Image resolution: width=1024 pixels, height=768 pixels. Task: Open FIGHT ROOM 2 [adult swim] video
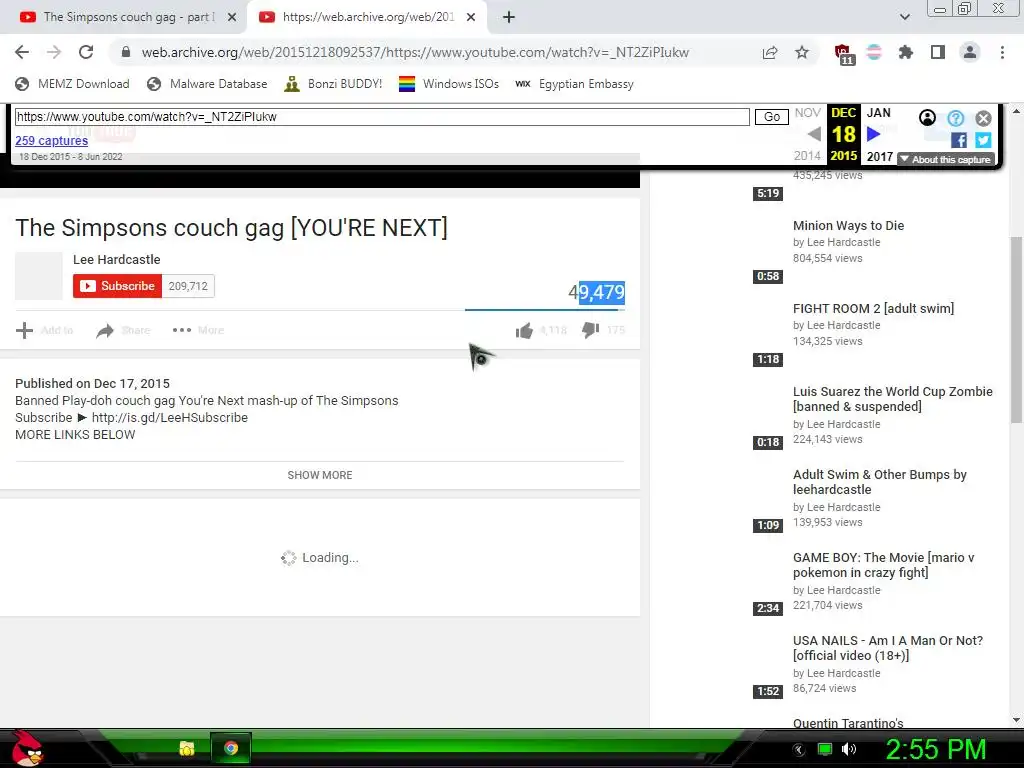[873, 308]
